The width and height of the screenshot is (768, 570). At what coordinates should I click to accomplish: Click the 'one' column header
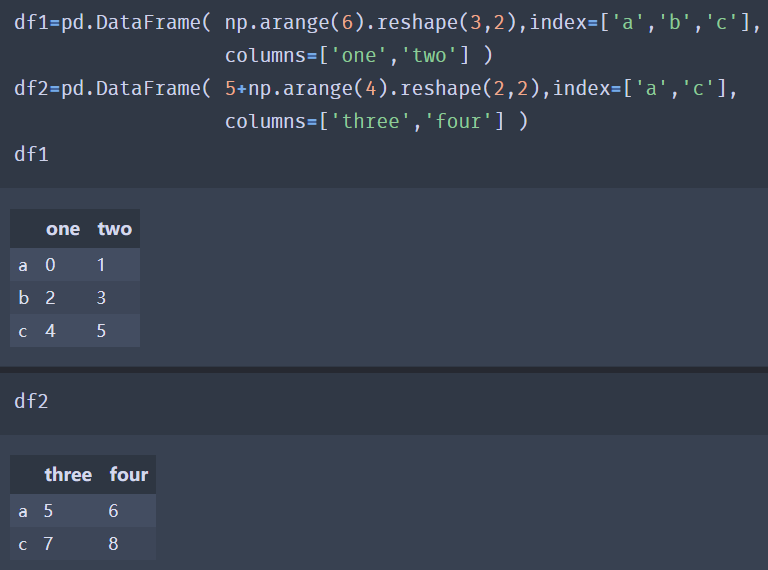pyautogui.click(x=62, y=229)
